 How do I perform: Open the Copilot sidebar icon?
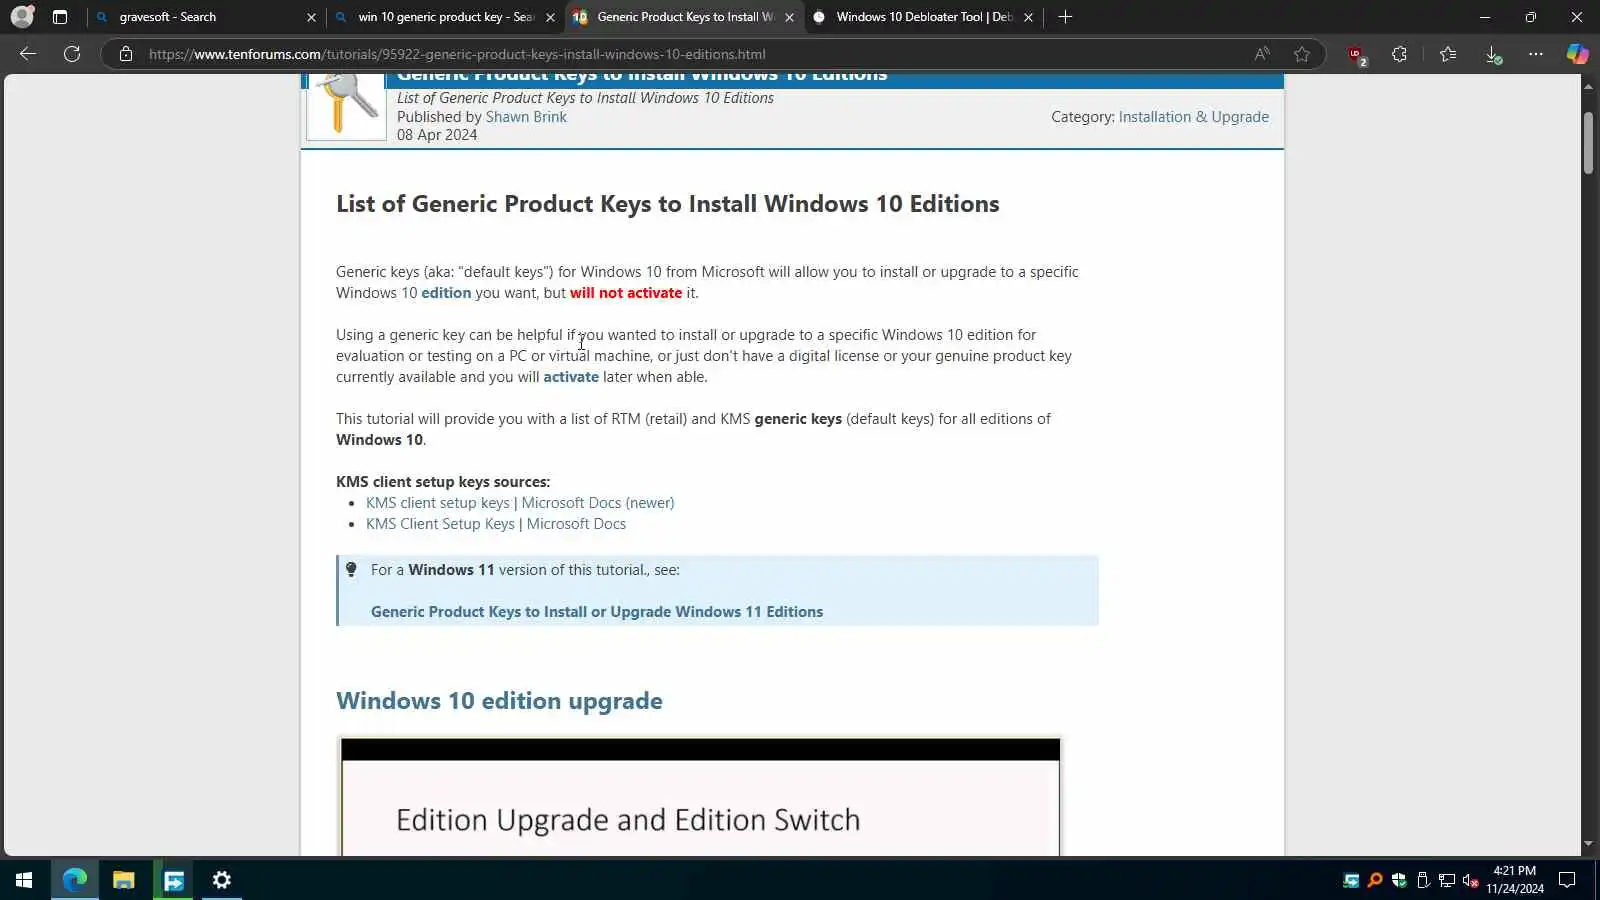coord(1577,54)
